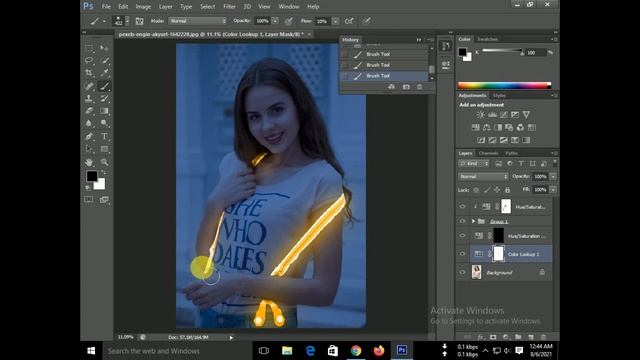Open the layer Opacity dropdown

[553, 177]
